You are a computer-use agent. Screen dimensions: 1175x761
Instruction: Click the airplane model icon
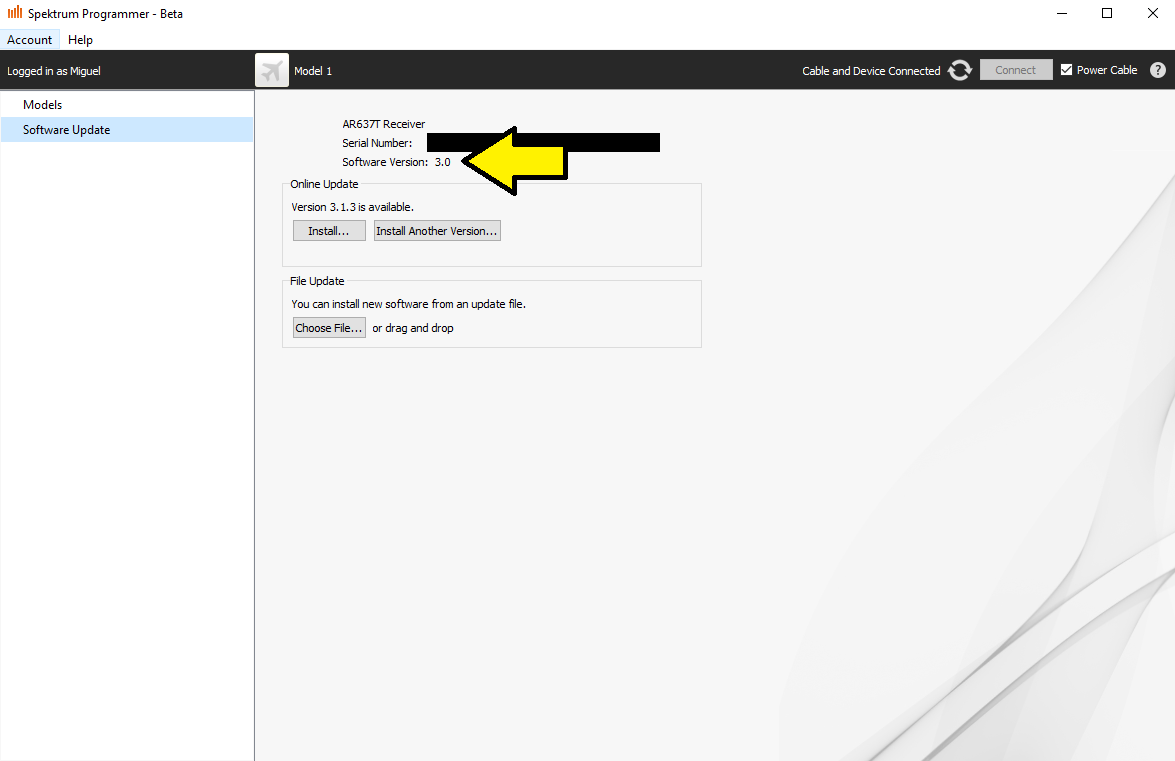[x=271, y=70]
